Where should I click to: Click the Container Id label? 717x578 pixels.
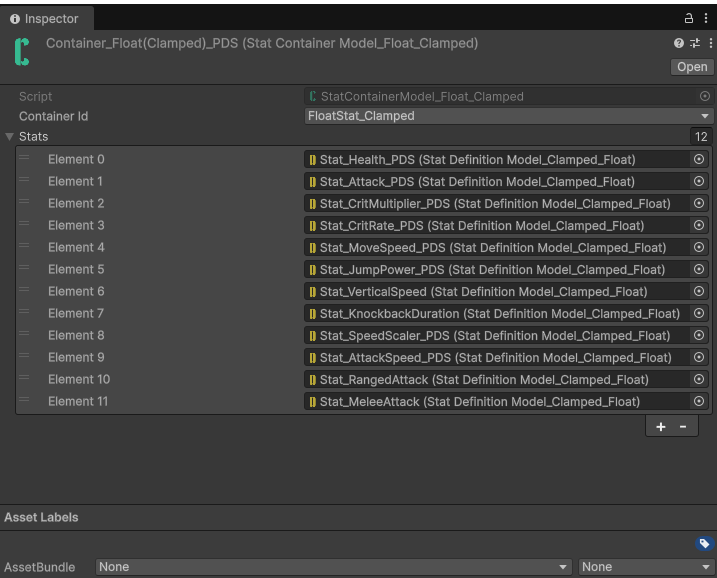point(54,116)
